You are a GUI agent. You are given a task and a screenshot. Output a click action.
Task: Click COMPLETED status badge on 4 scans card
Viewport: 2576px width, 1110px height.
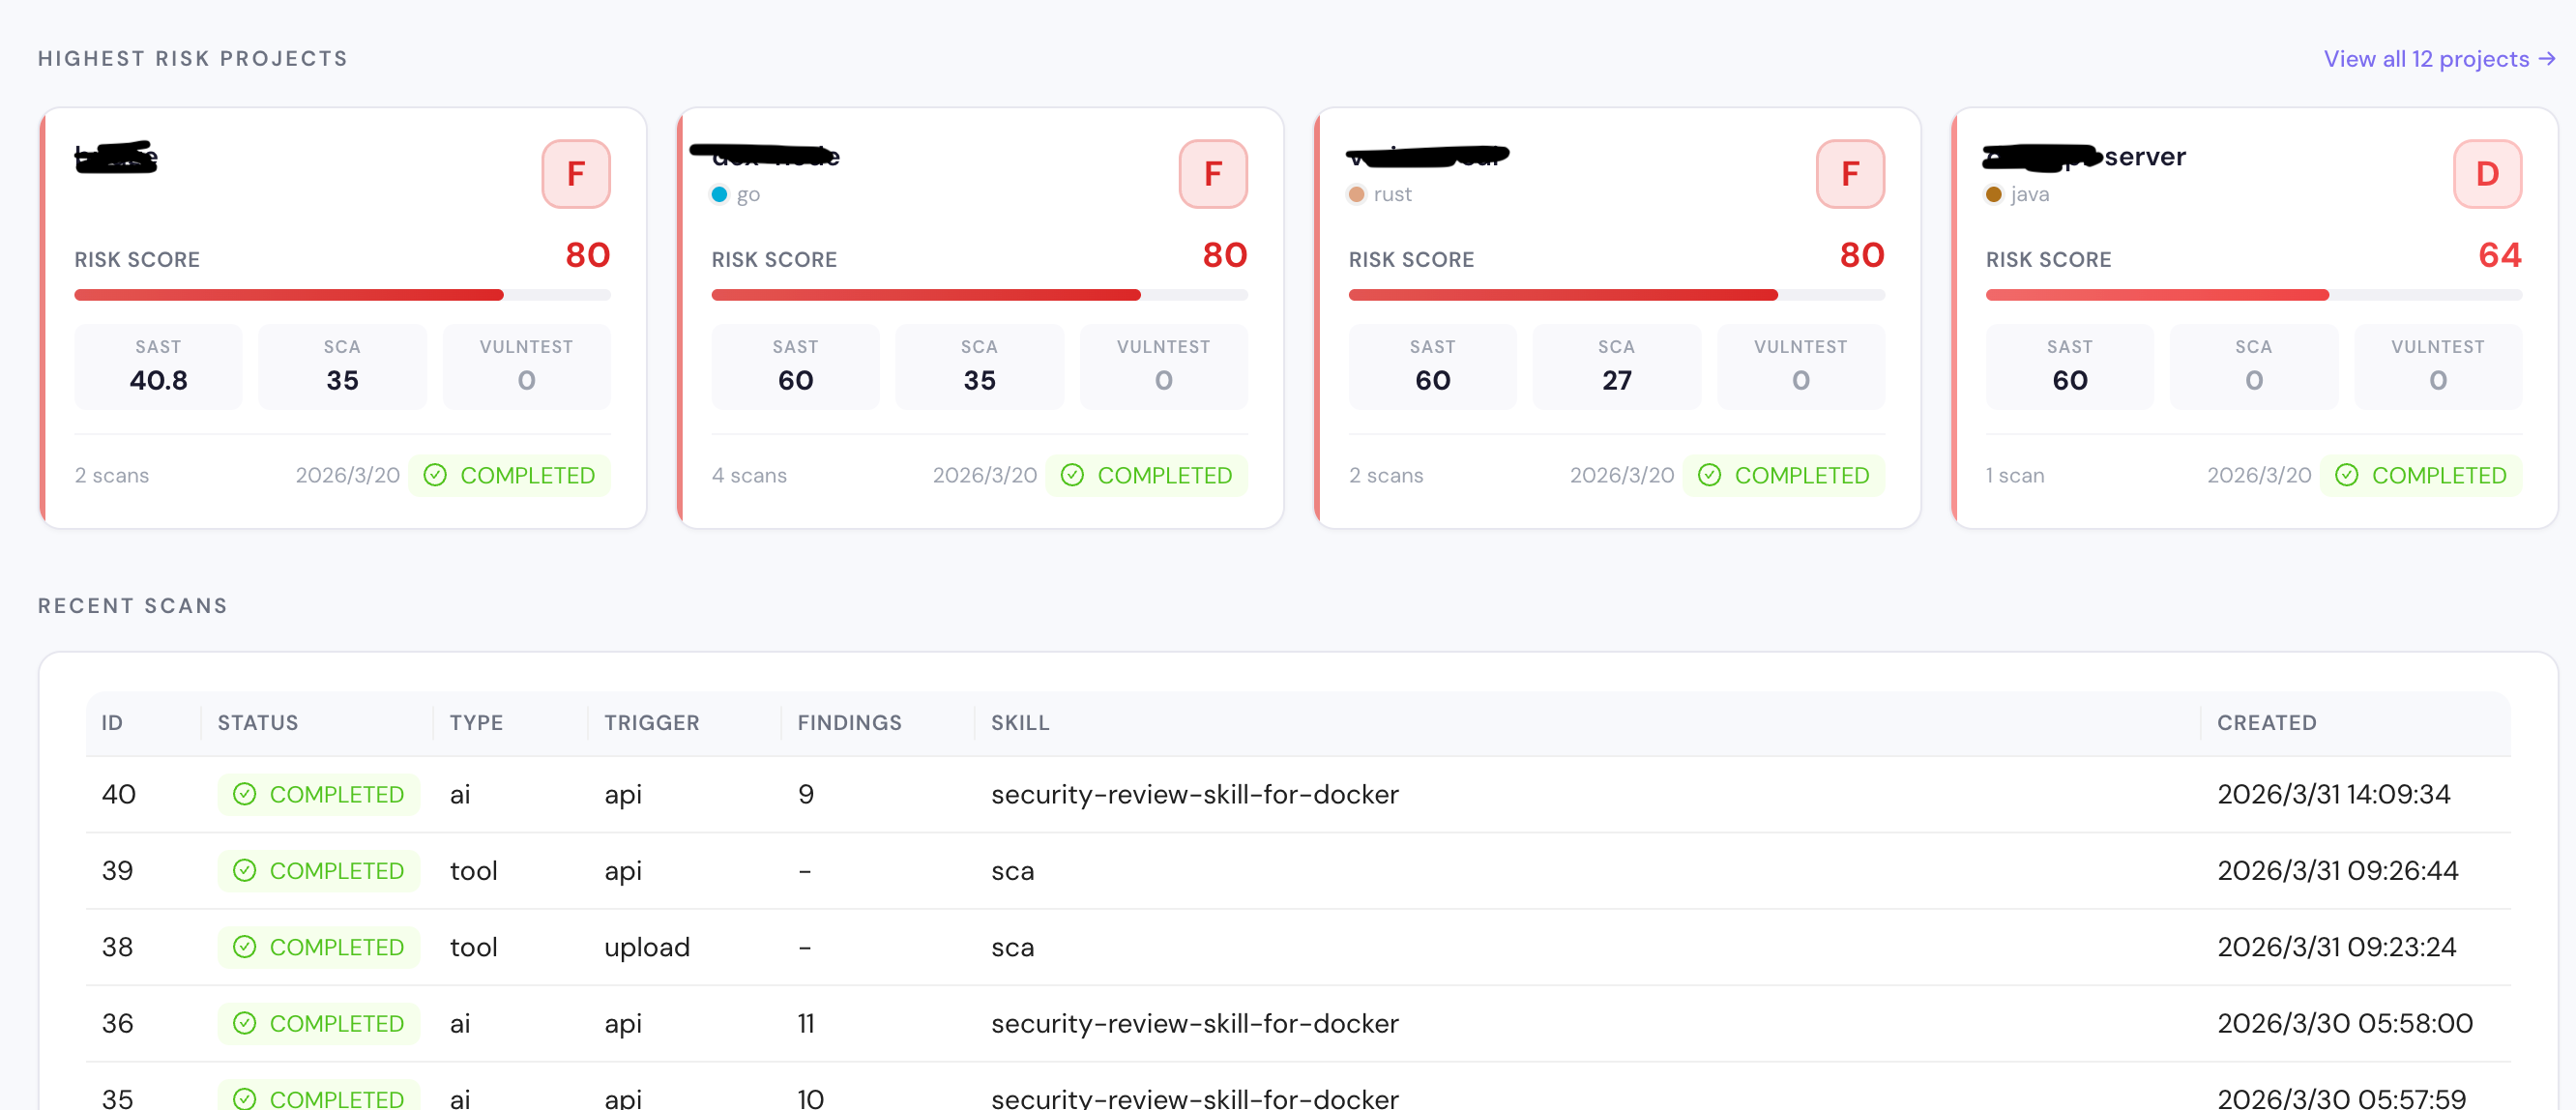pos(1146,475)
